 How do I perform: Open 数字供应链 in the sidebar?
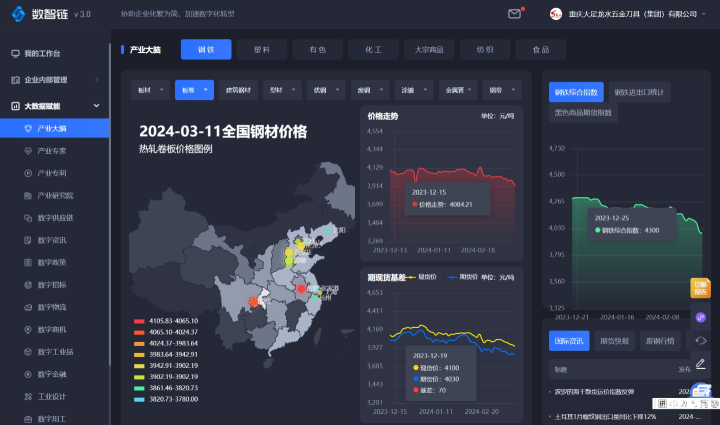pos(55,217)
